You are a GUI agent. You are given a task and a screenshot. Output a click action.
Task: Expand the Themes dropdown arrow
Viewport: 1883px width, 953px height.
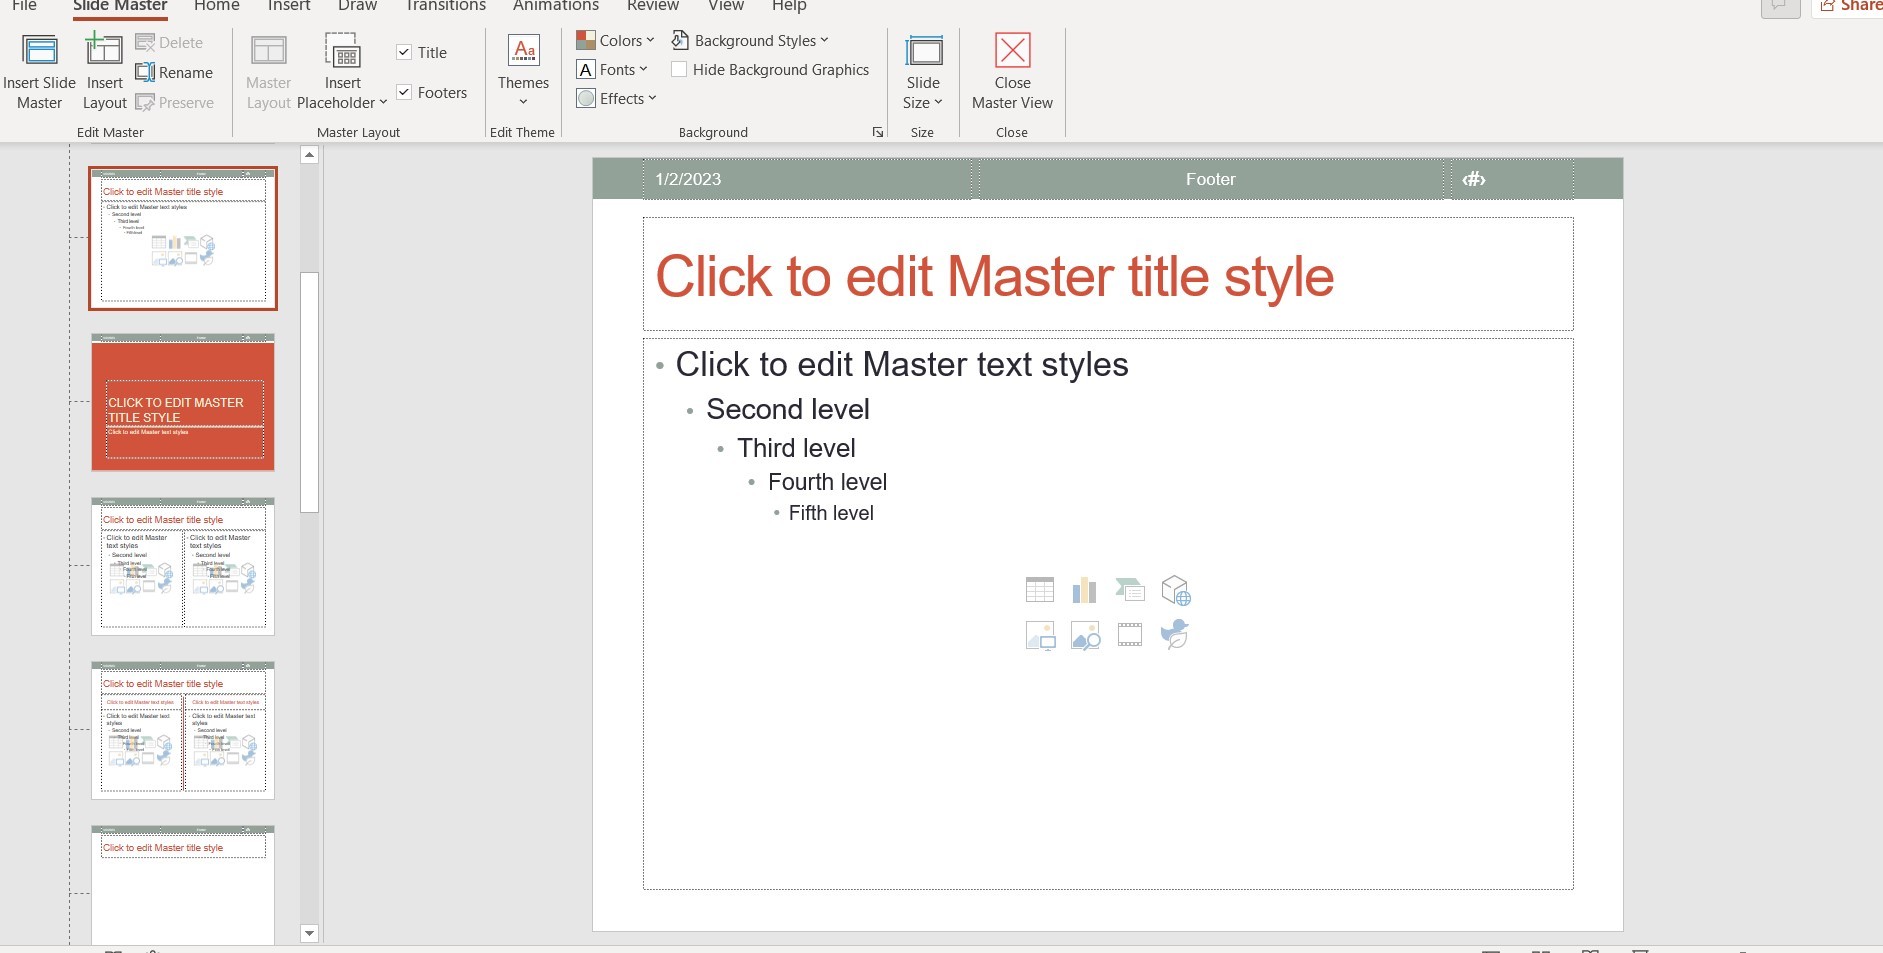click(x=523, y=102)
